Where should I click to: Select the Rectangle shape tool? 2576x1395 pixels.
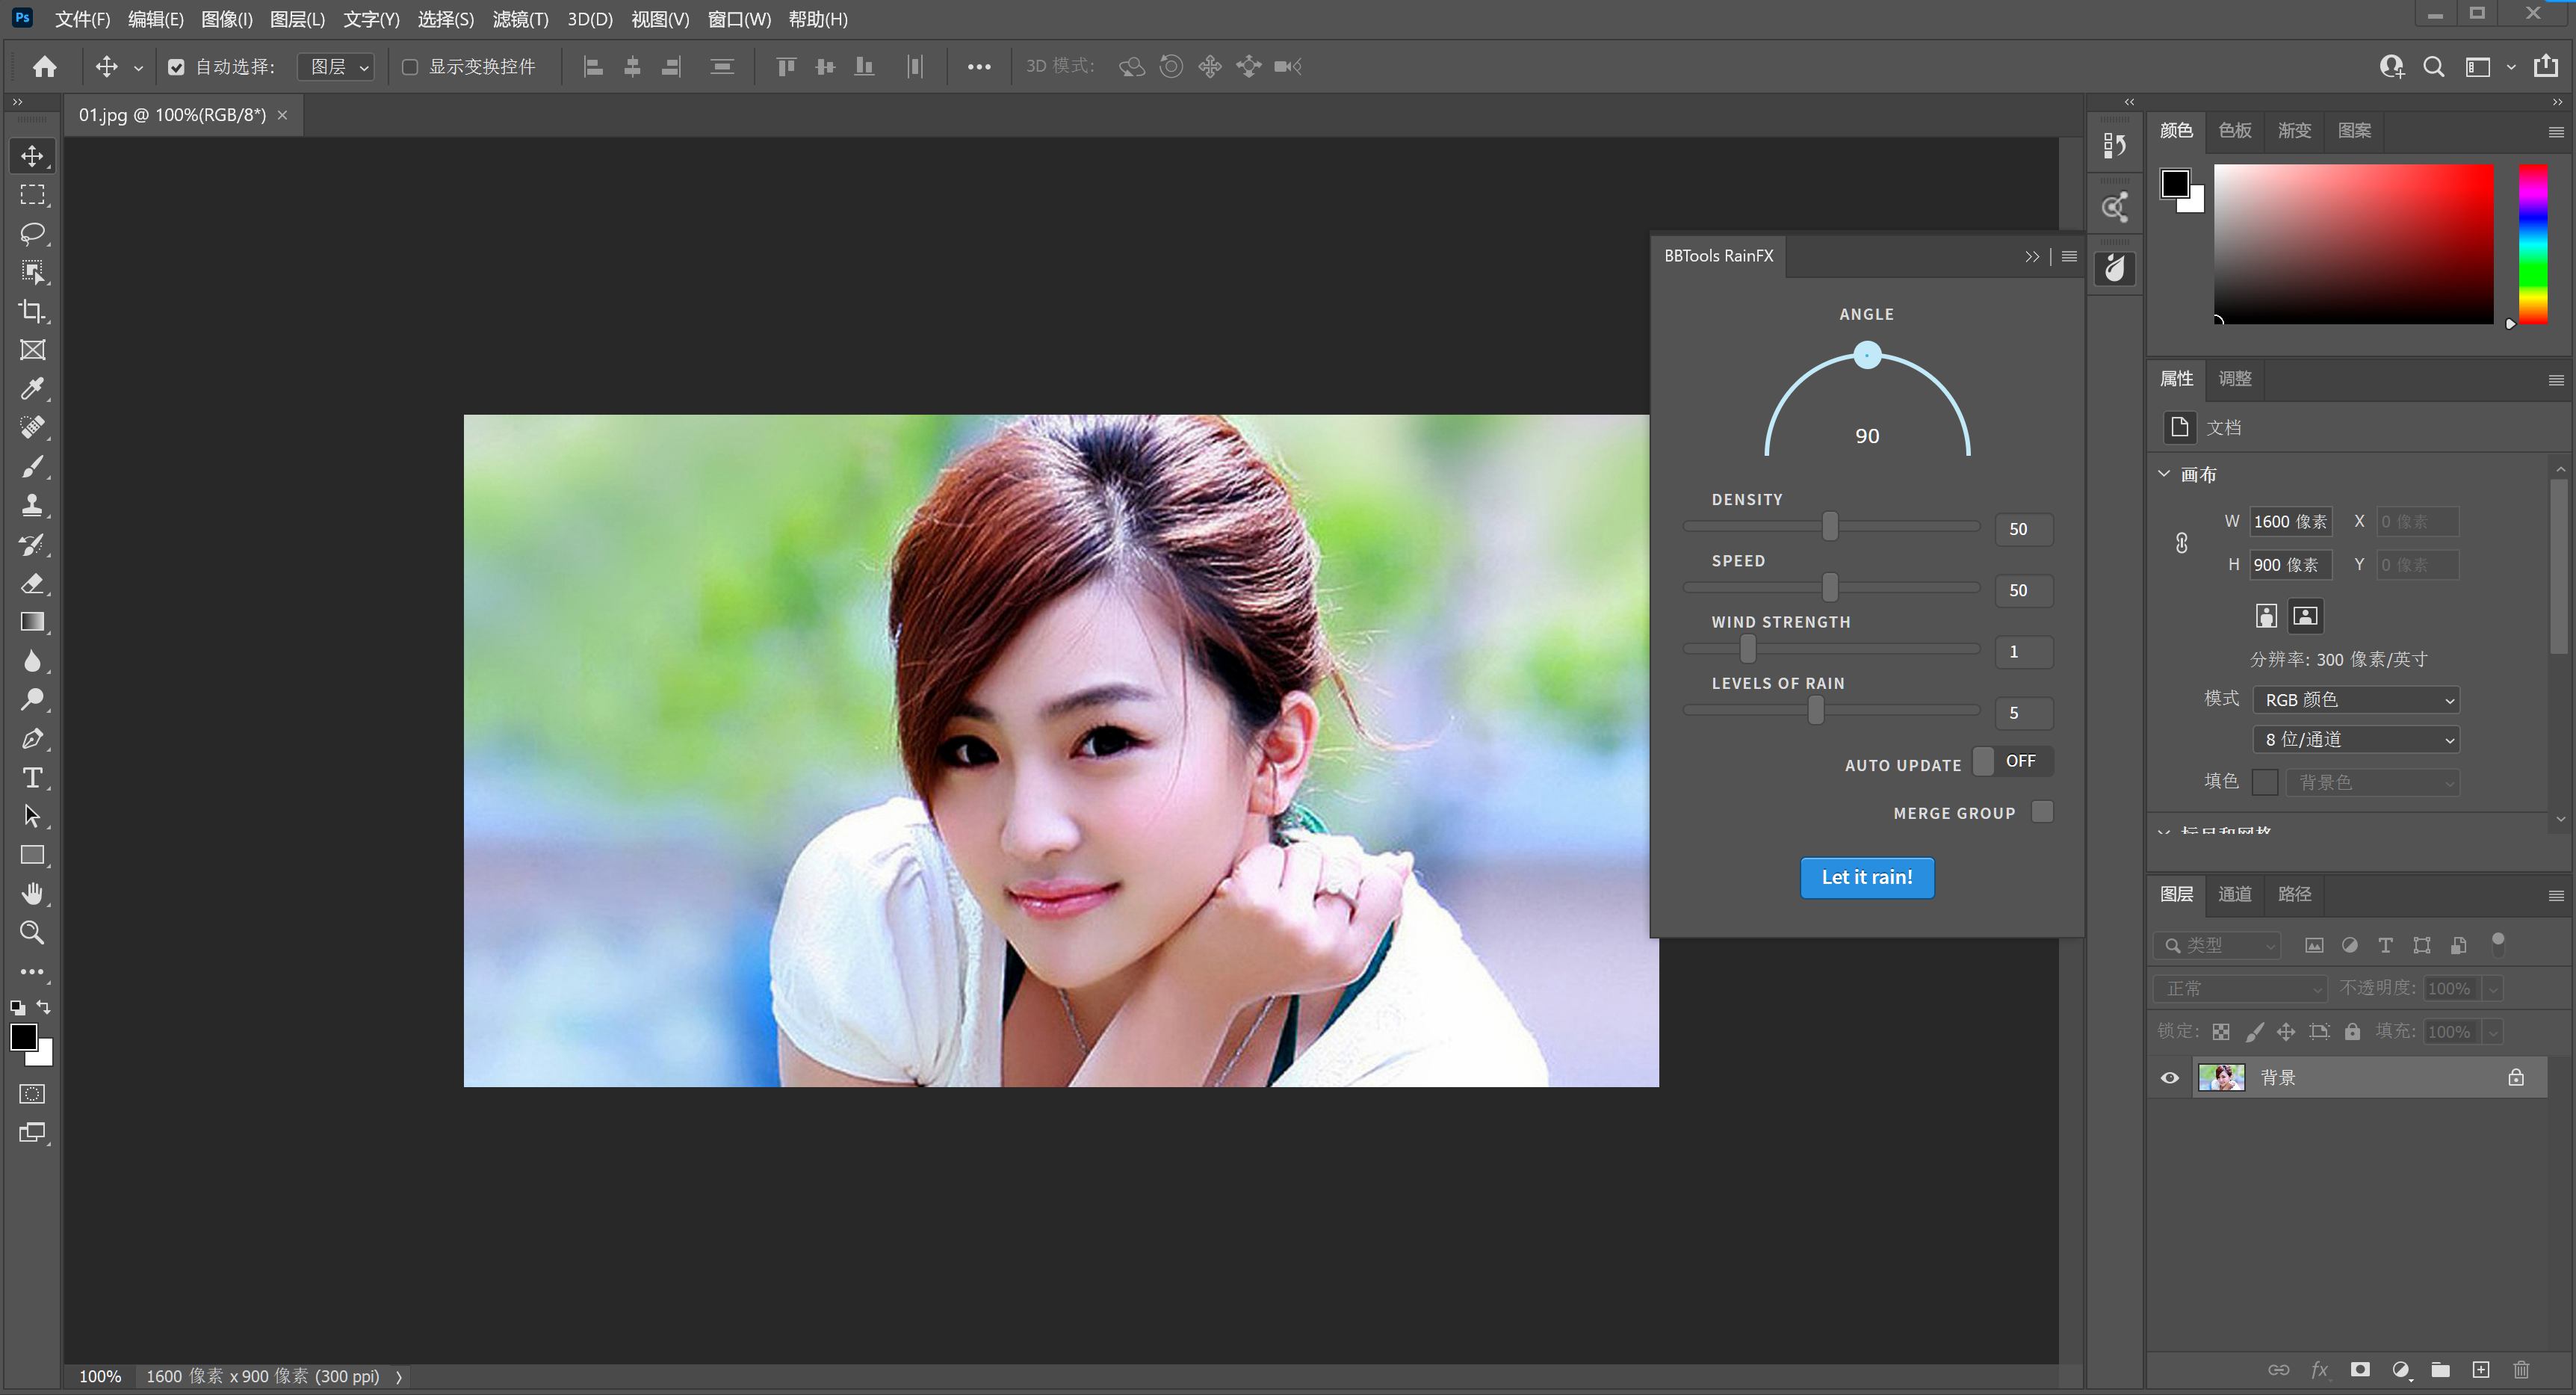pyautogui.click(x=32, y=855)
